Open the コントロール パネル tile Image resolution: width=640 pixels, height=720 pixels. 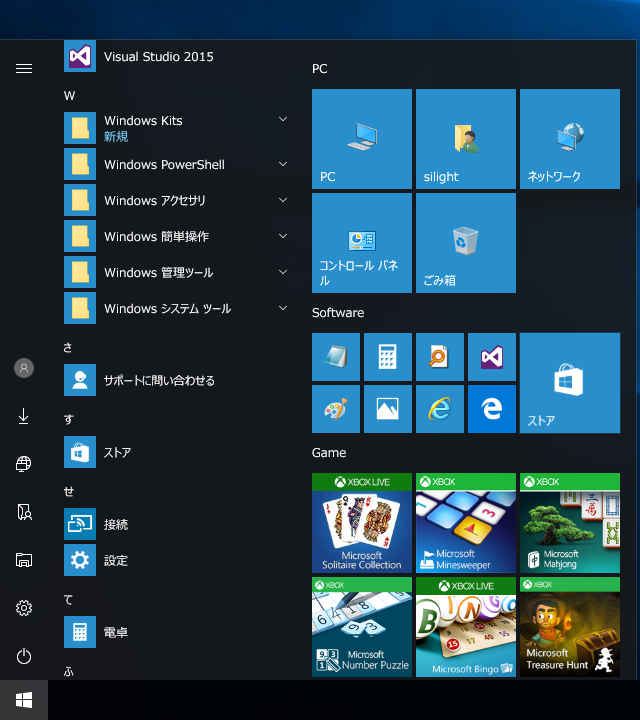(362, 243)
